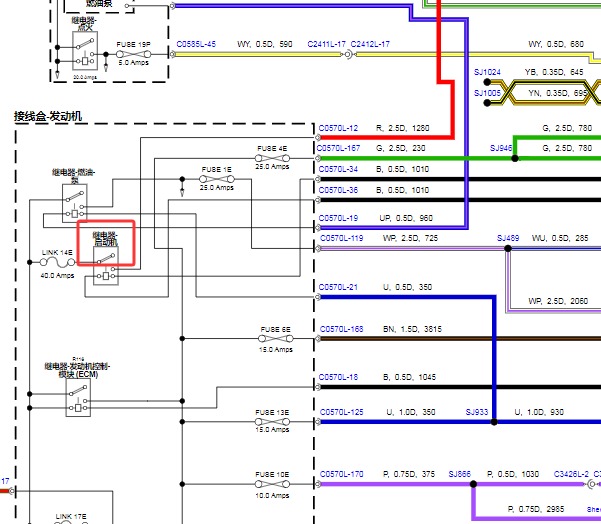The width and height of the screenshot is (601, 524).
Task: Select wire label 'P, 0.75D, 375'
Action: coord(409,474)
